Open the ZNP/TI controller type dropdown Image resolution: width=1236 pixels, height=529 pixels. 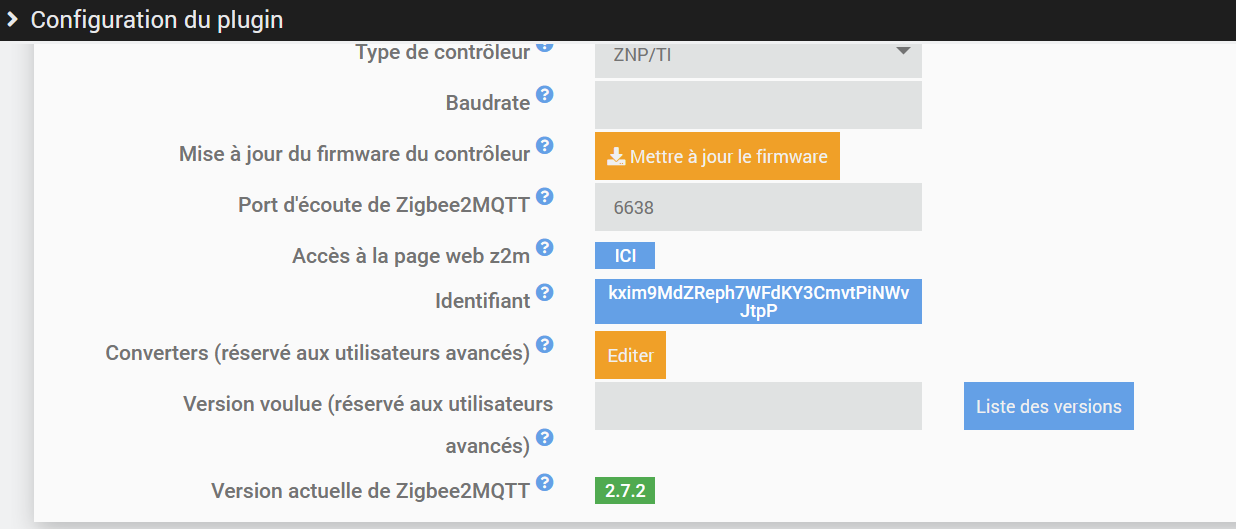pyautogui.click(x=758, y=57)
